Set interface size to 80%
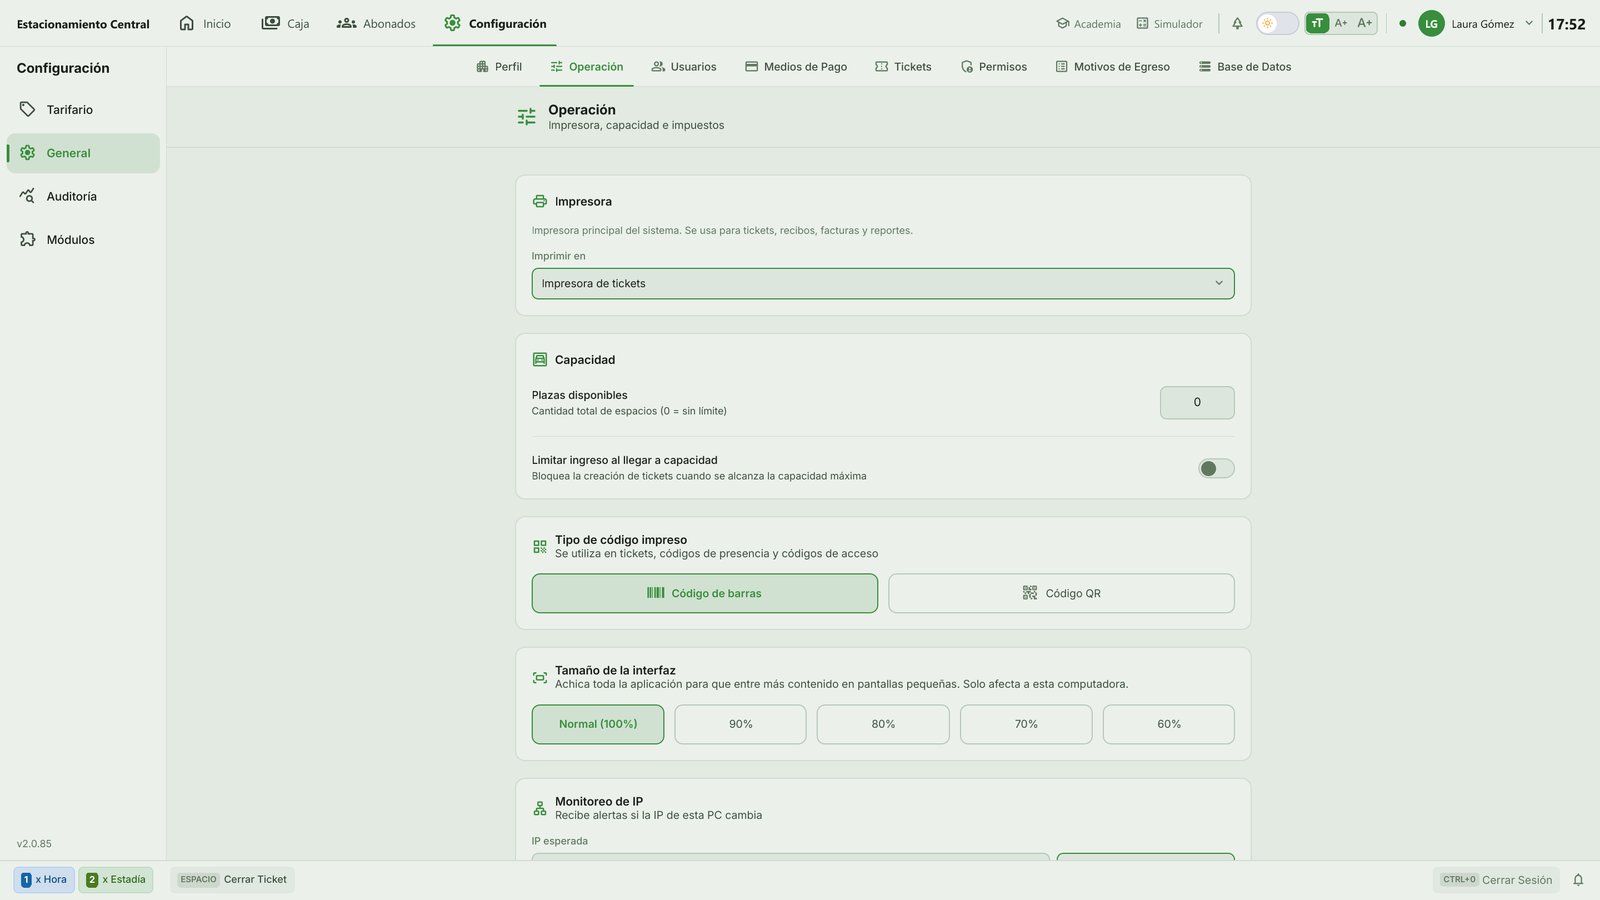The image size is (1600, 900). pos(883,724)
